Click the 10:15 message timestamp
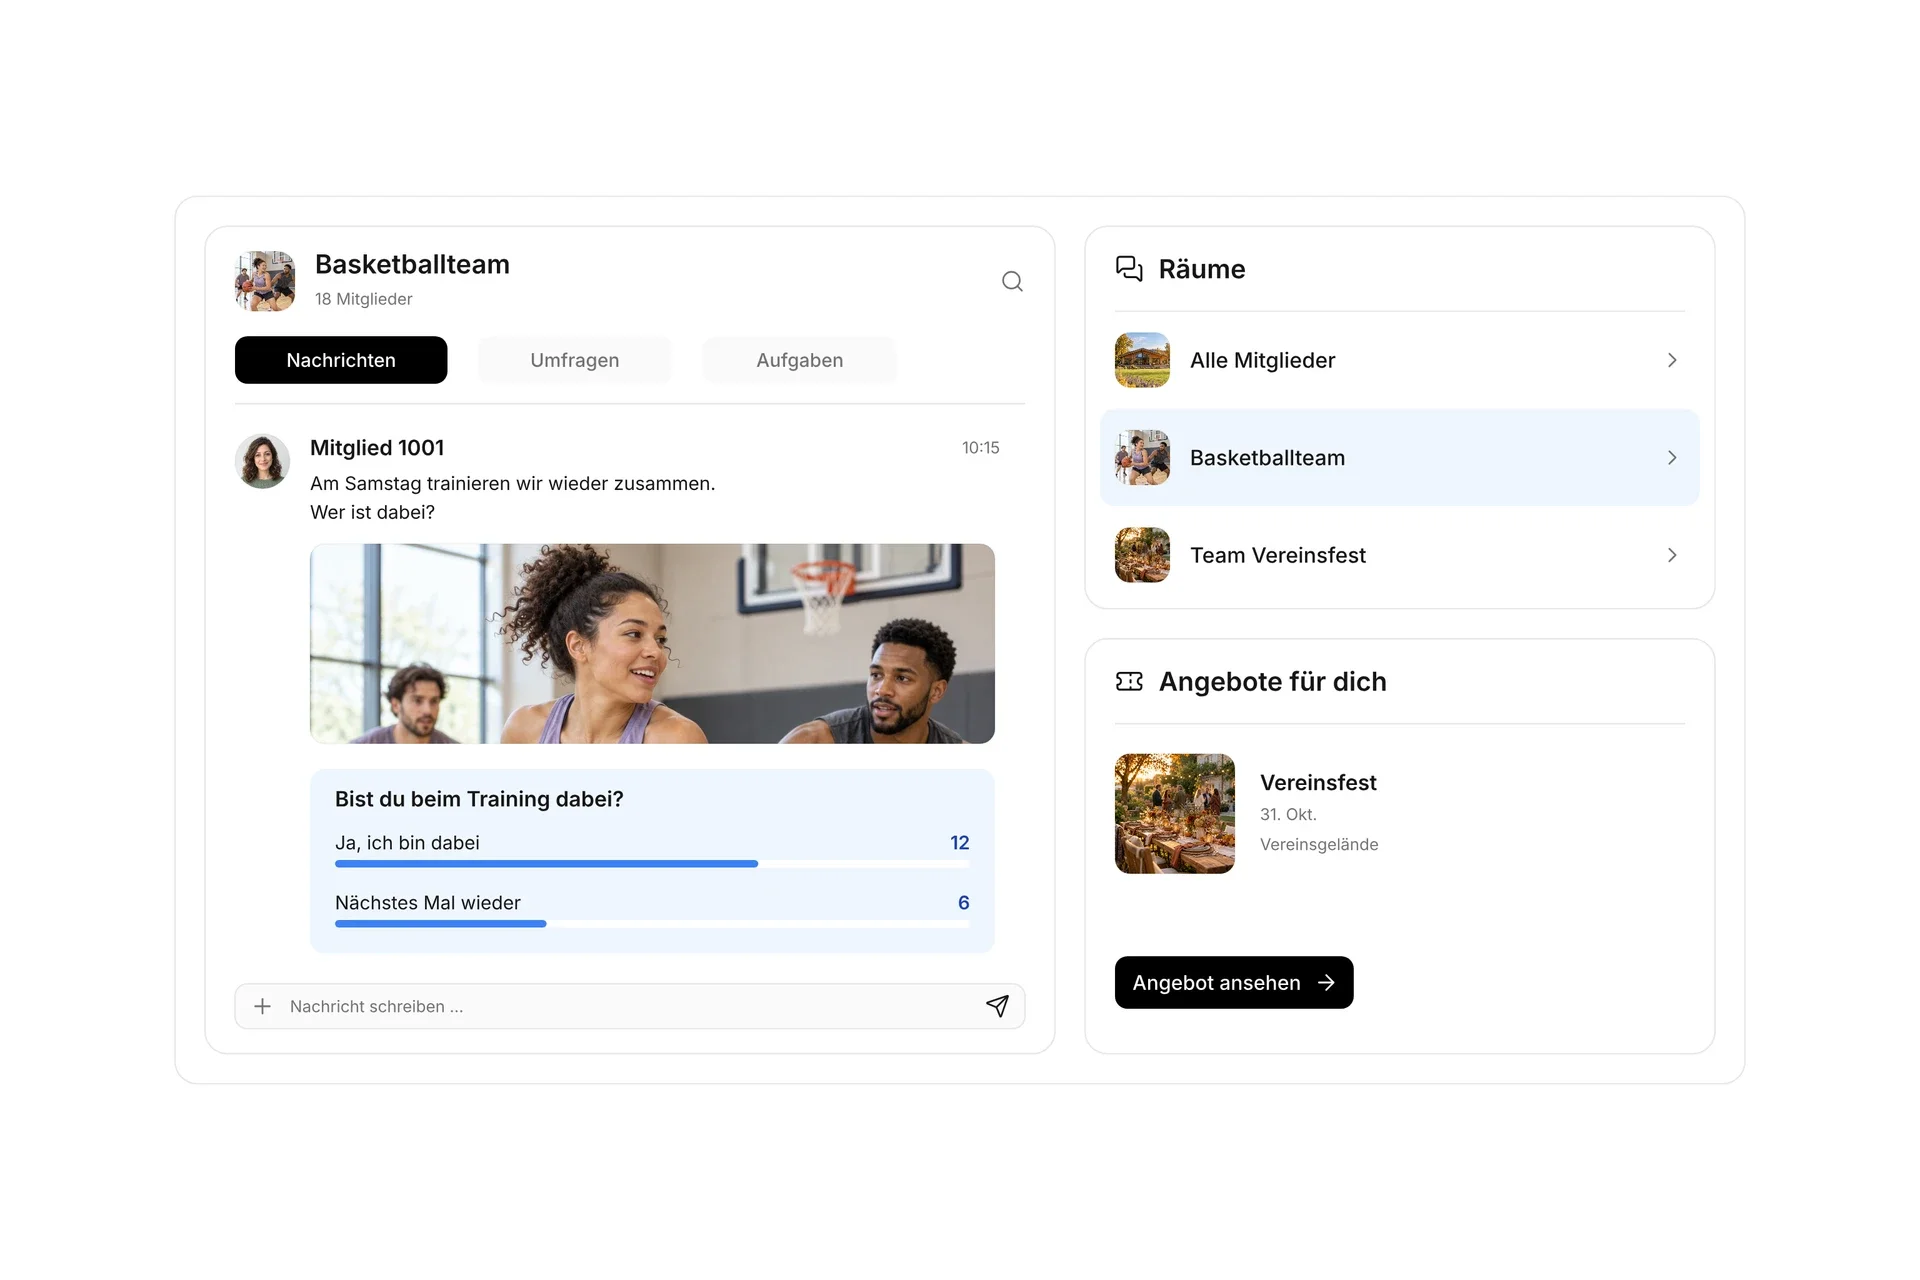1920x1280 pixels. (980, 448)
